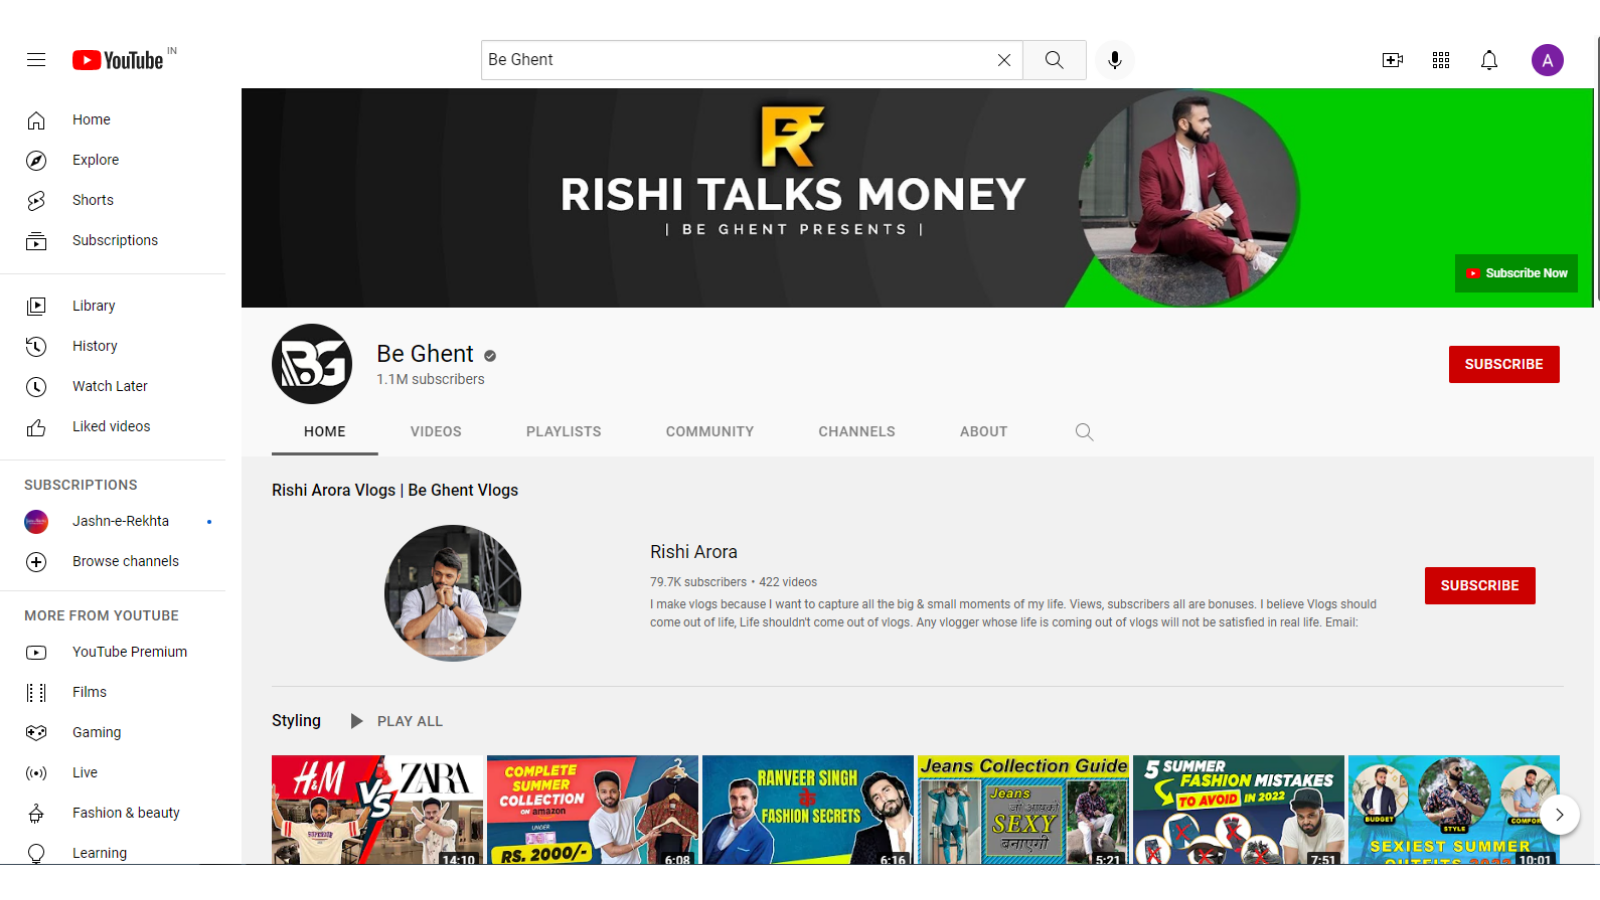Image resolution: width=1600 pixels, height=900 pixels.
Task: Click the magnifier search button
Action: point(1054,60)
